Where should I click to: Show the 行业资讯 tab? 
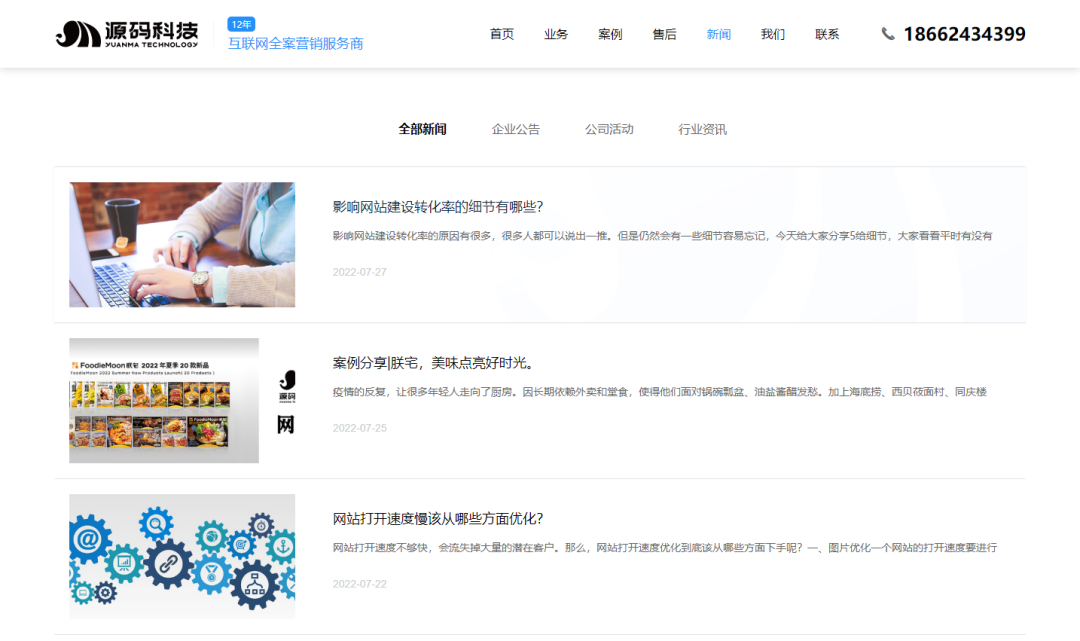pos(702,129)
